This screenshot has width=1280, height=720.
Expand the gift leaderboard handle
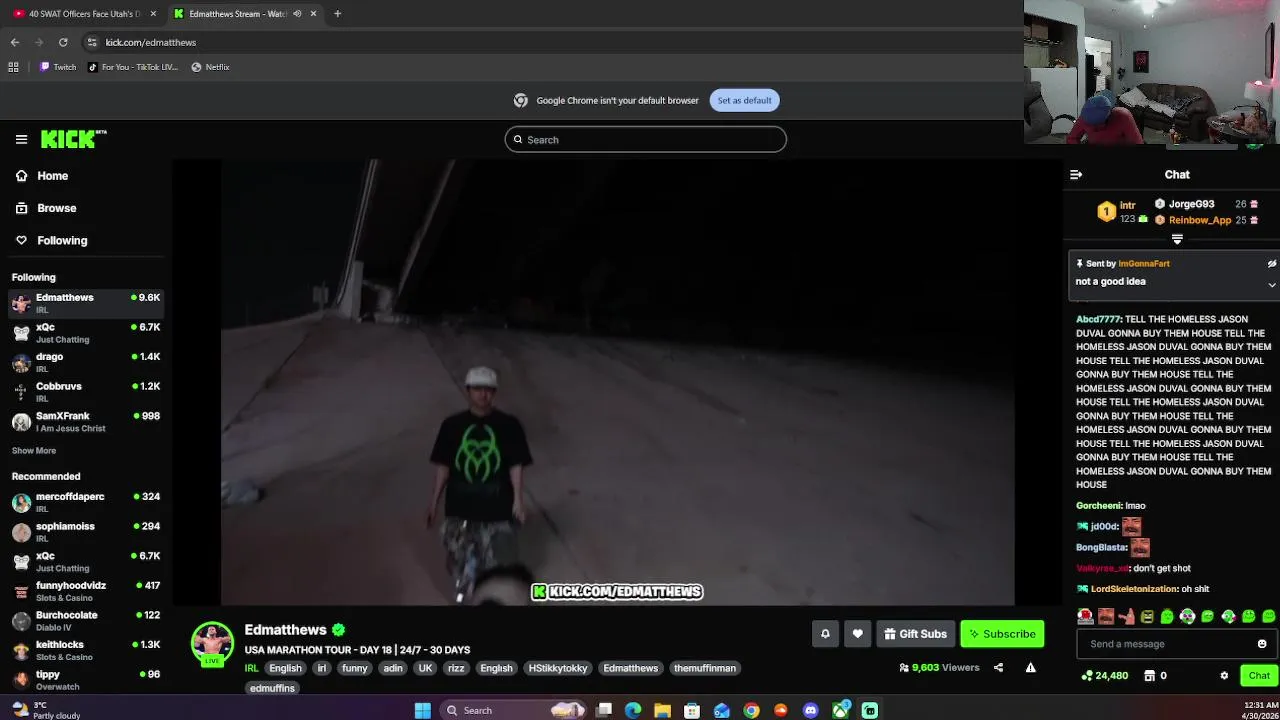pyautogui.click(x=1177, y=239)
